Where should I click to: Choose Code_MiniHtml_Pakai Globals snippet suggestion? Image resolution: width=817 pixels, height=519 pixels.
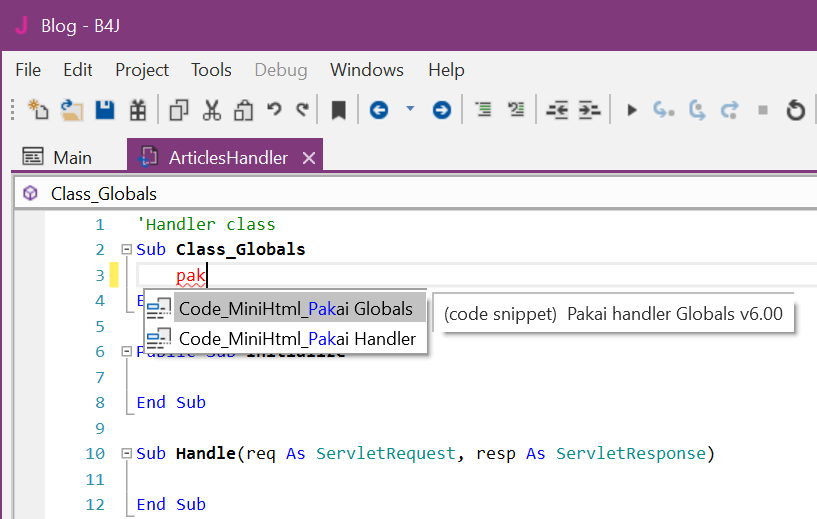(286, 308)
